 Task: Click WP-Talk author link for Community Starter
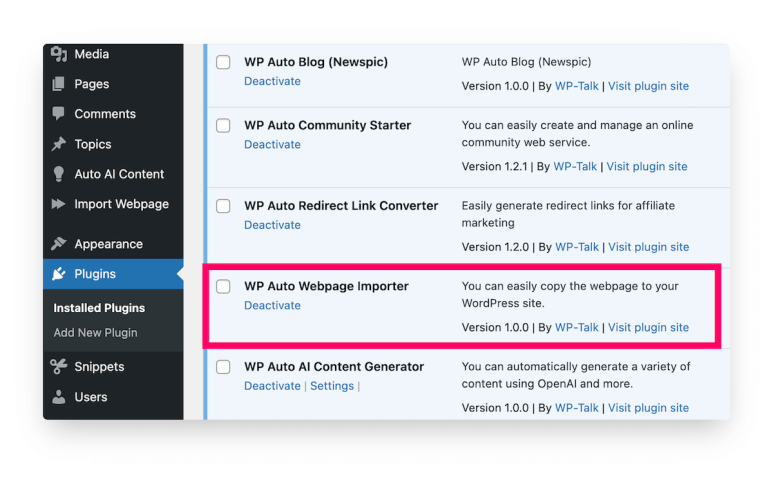point(575,167)
